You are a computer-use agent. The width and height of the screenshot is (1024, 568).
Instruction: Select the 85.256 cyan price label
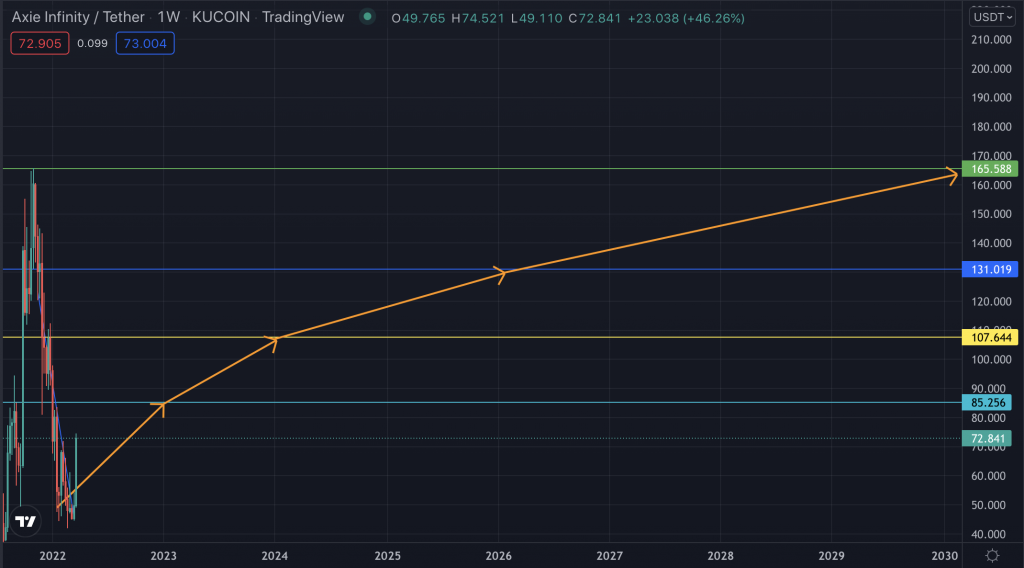pos(987,403)
